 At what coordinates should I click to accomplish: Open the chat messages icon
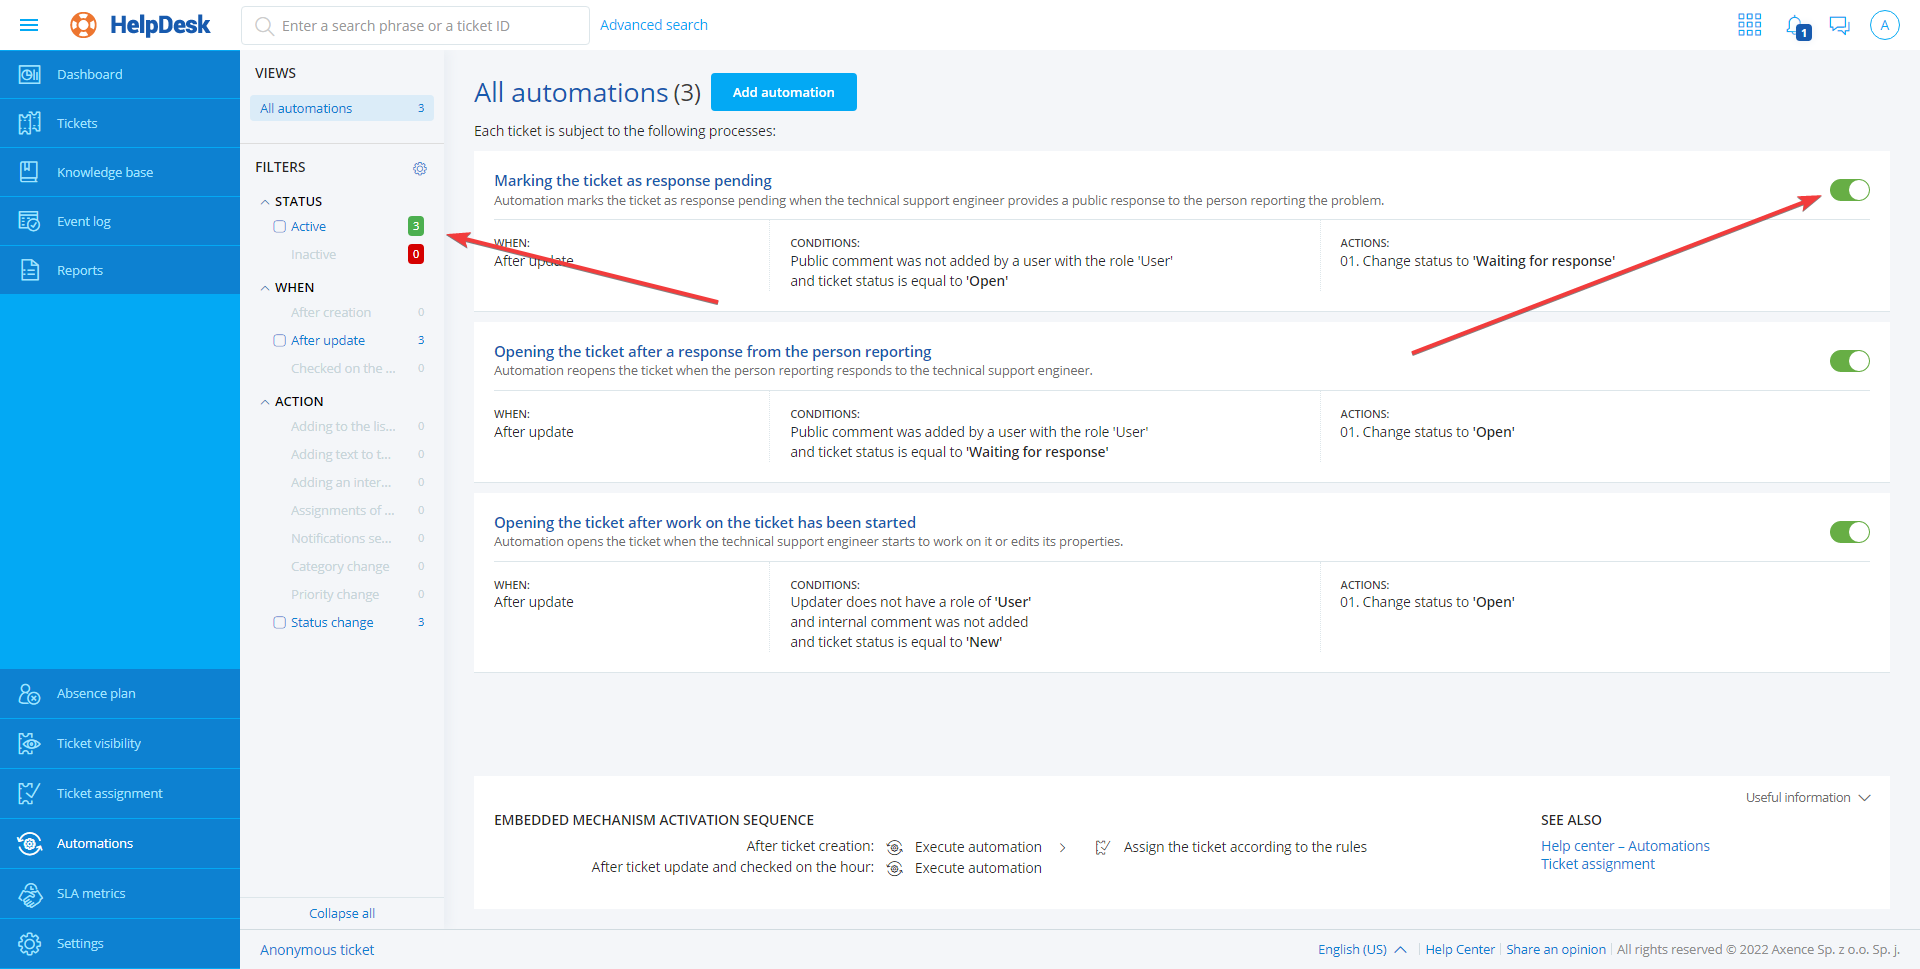tap(1839, 25)
